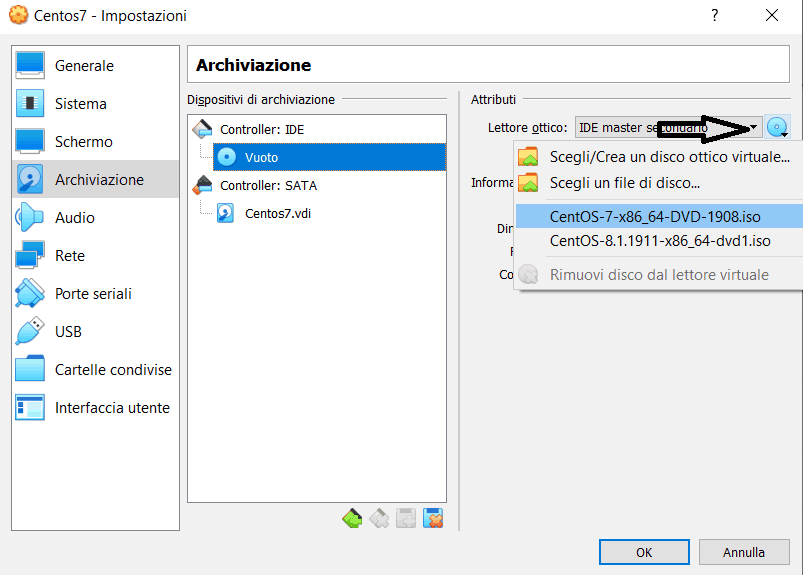Select Controller: SATA in the tree
The width and height of the screenshot is (803, 575).
point(268,185)
